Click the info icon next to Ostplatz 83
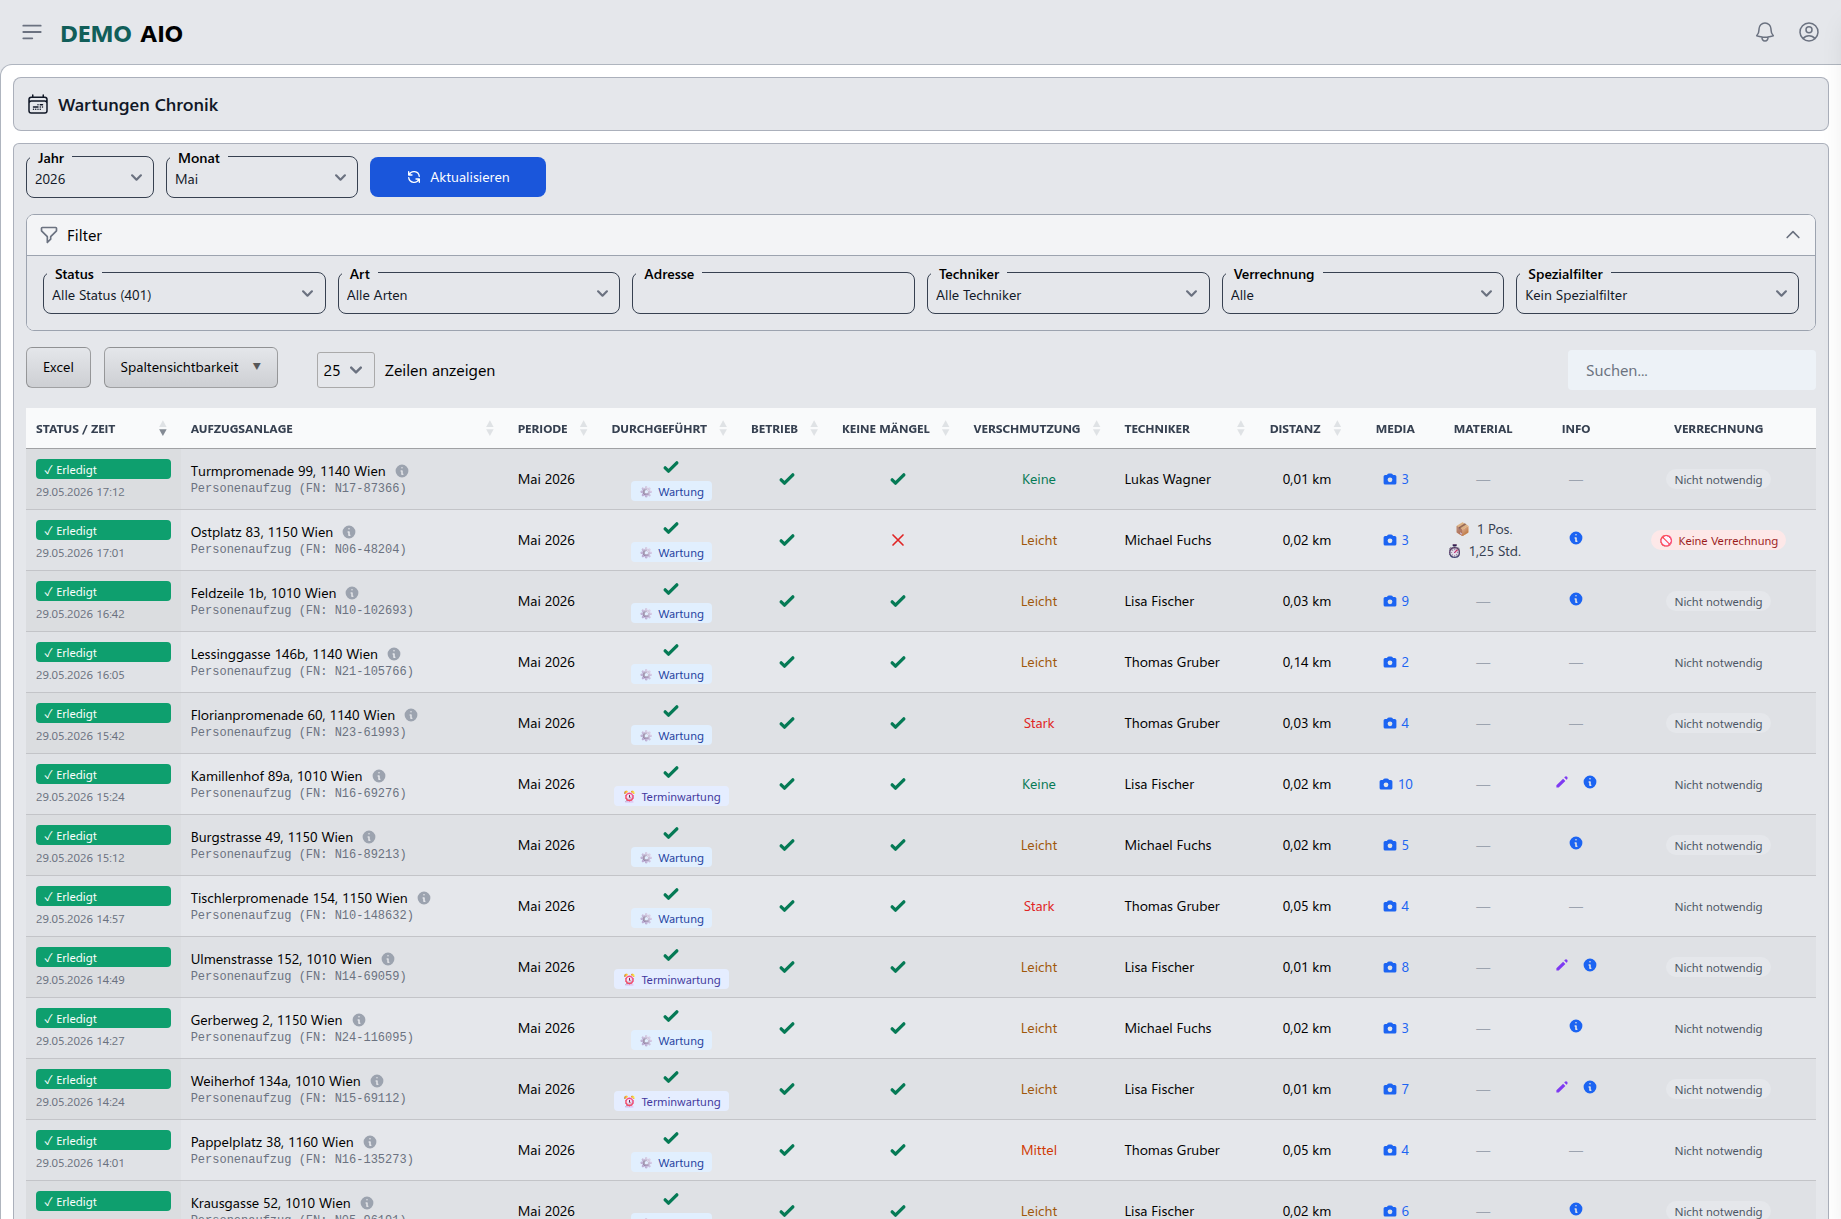The height and width of the screenshot is (1219, 1841). (349, 532)
